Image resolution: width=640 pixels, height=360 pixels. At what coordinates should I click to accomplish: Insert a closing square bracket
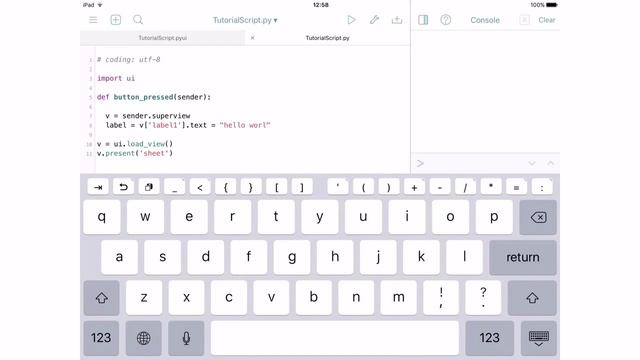click(x=302, y=187)
